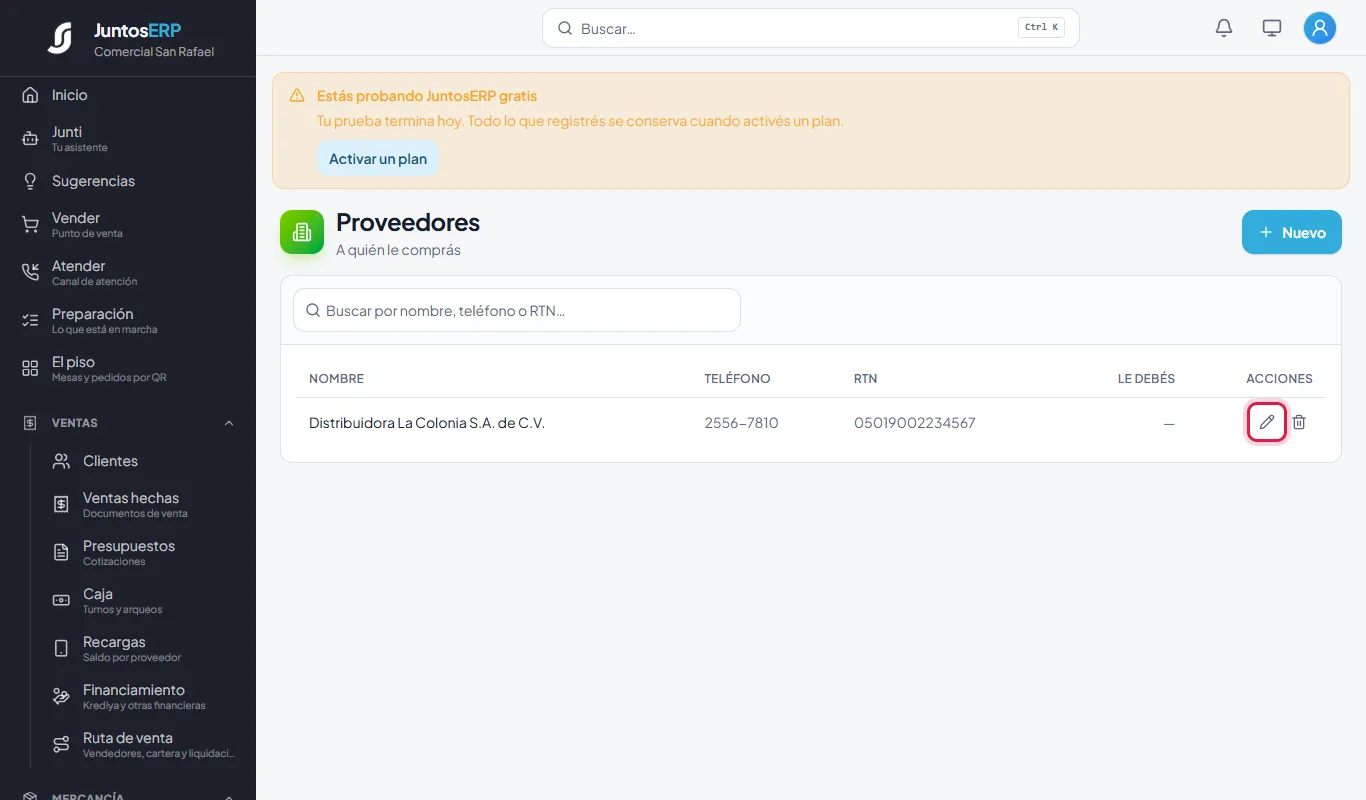Click the Inicio home icon
The height and width of the screenshot is (800, 1366).
point(30,95)
